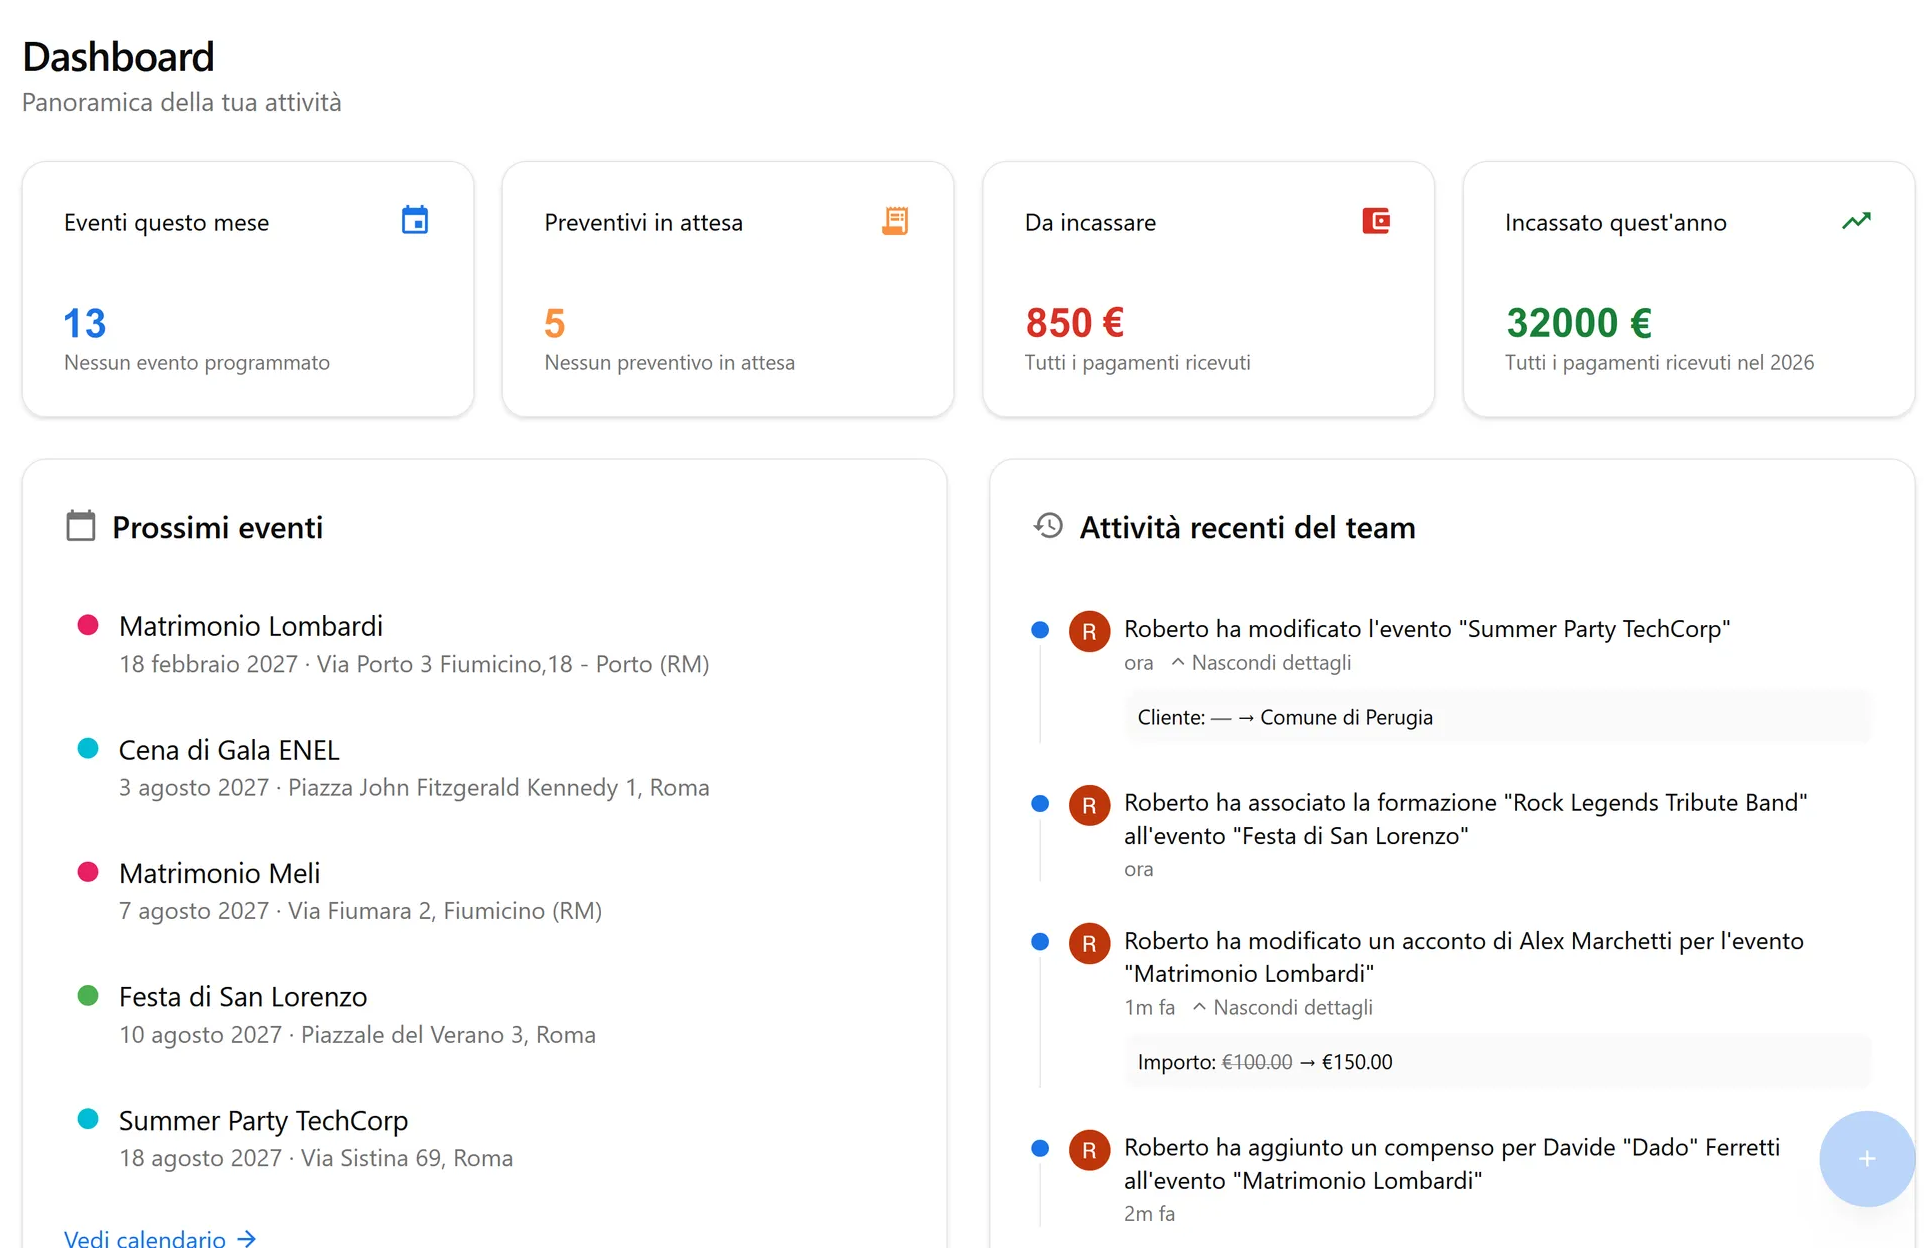
Task: Select the Matrimonio Lombardi event entry
Action: point(251,626)
